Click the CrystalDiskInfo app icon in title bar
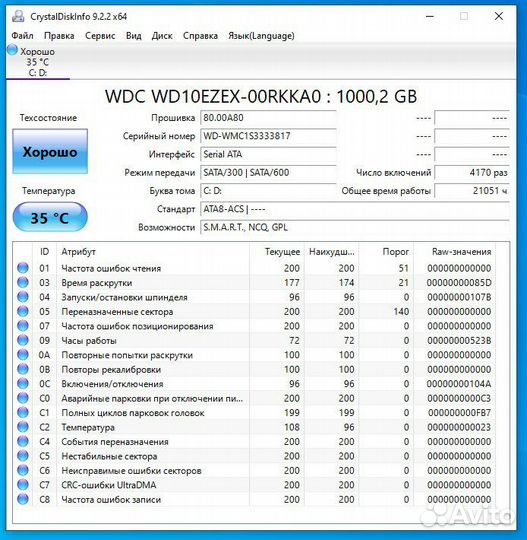Image resolution: width=527 pixels, height=540 pixels. click(x=18, y=16)
